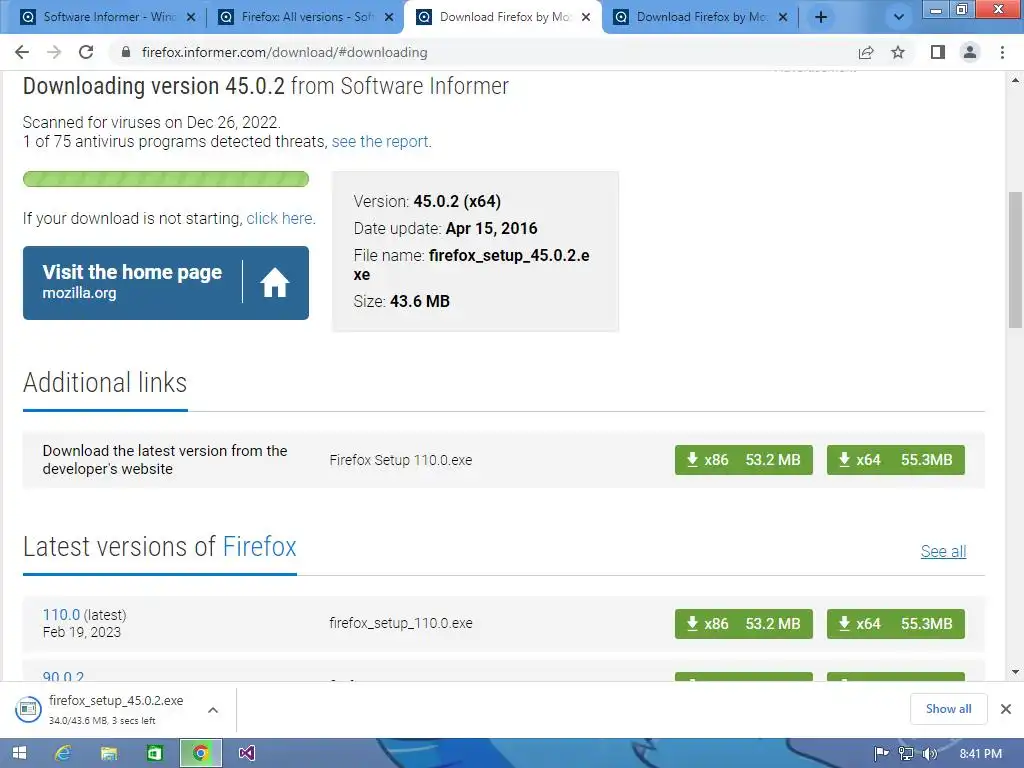This screenshot has width=1024, height=768.
Task: Select Size 43.6 MB text
Action: click(402, 301)
